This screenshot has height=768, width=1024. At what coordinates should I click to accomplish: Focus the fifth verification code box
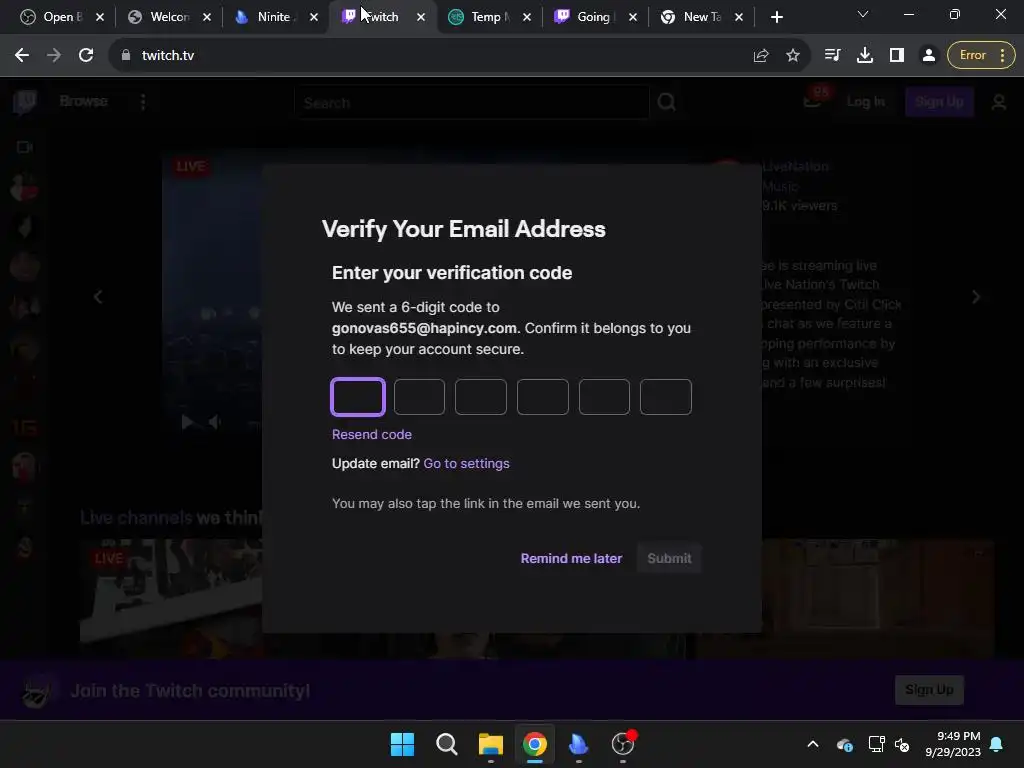(604, 397)
